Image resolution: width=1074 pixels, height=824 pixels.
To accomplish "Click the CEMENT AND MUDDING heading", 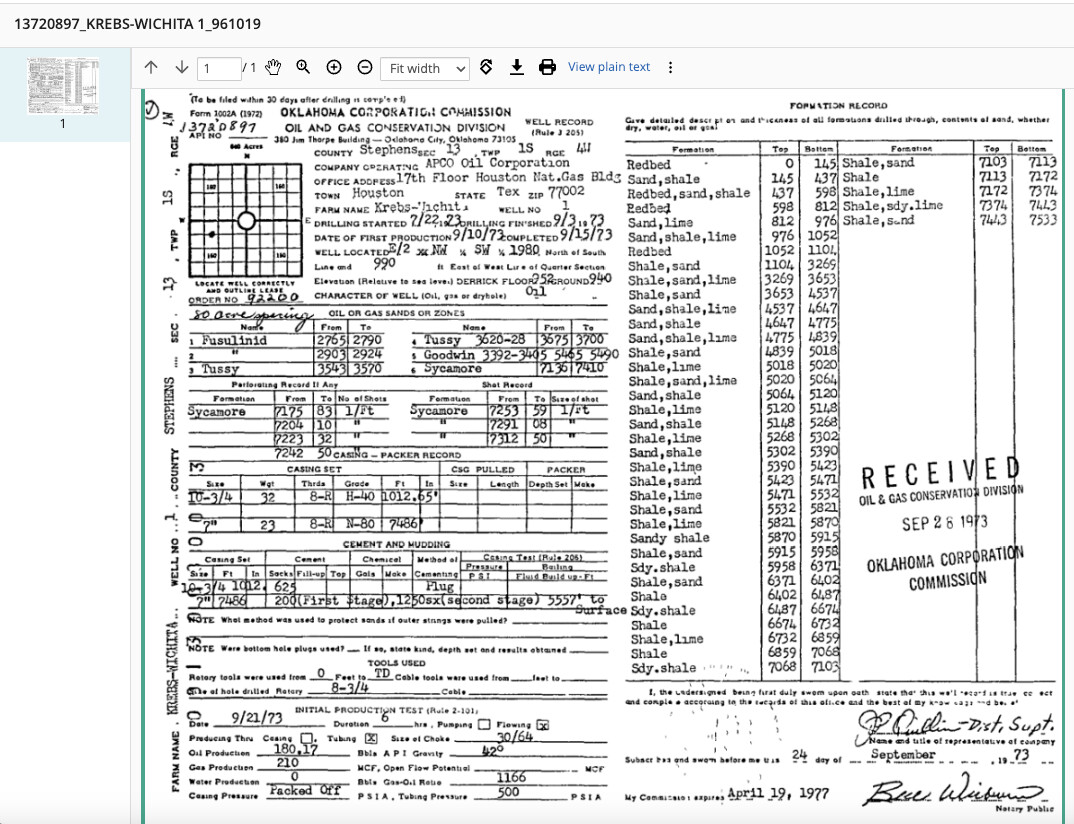I will [x=397, y=545].
